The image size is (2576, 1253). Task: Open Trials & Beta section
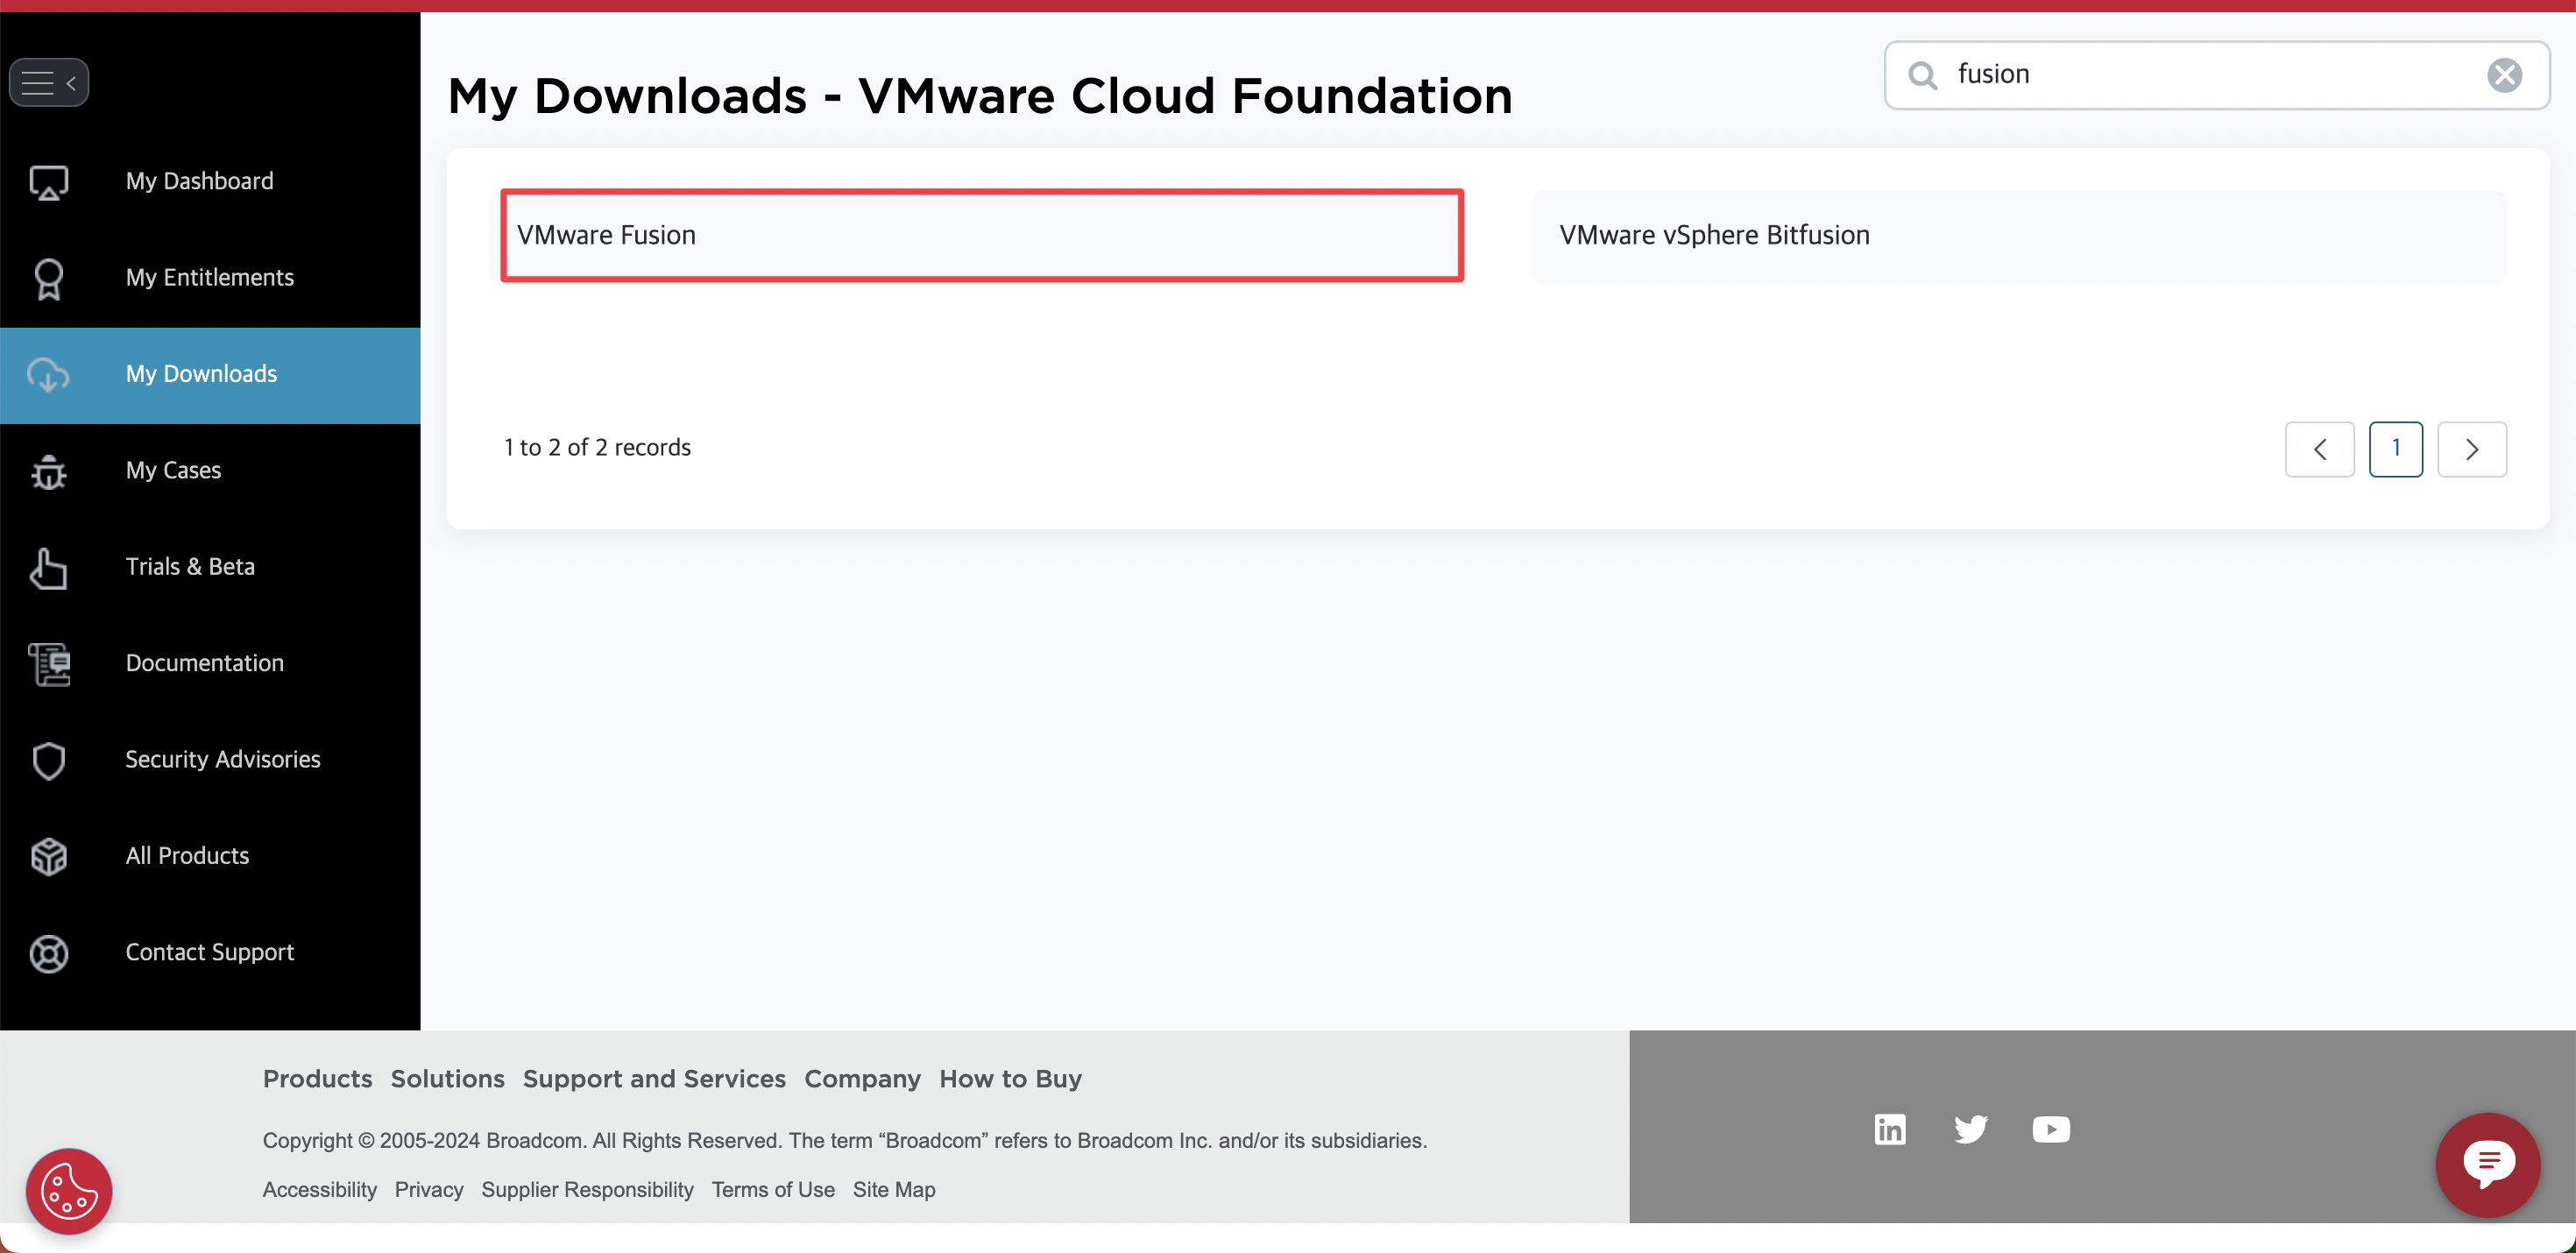tap(210, 567)
